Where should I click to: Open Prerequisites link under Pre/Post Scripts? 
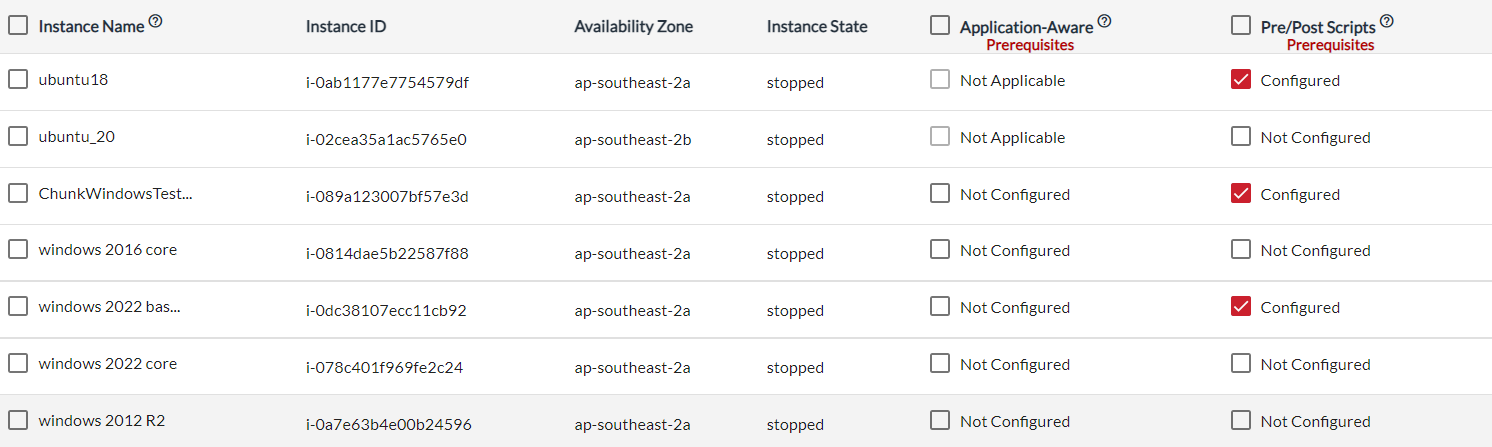point(1330,45)
